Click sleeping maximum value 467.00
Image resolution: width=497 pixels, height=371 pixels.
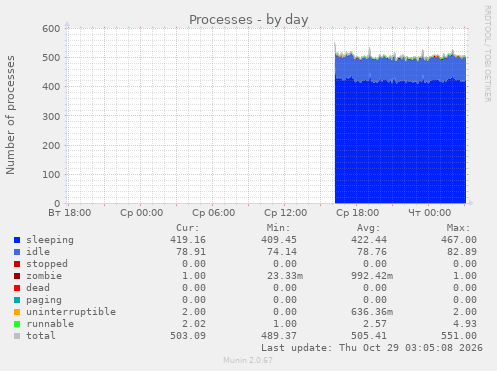tap(459, 240)
